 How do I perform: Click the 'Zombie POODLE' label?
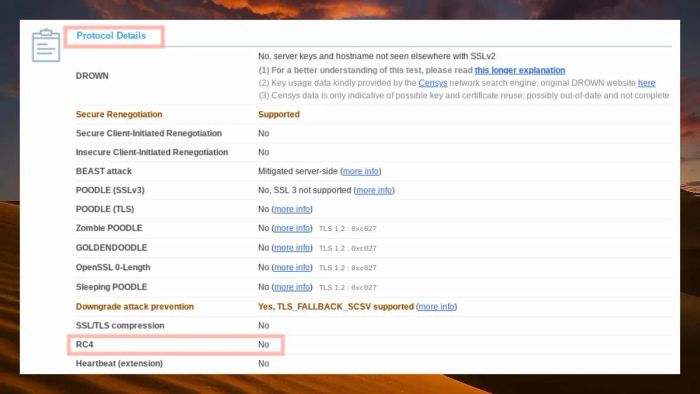109,228
